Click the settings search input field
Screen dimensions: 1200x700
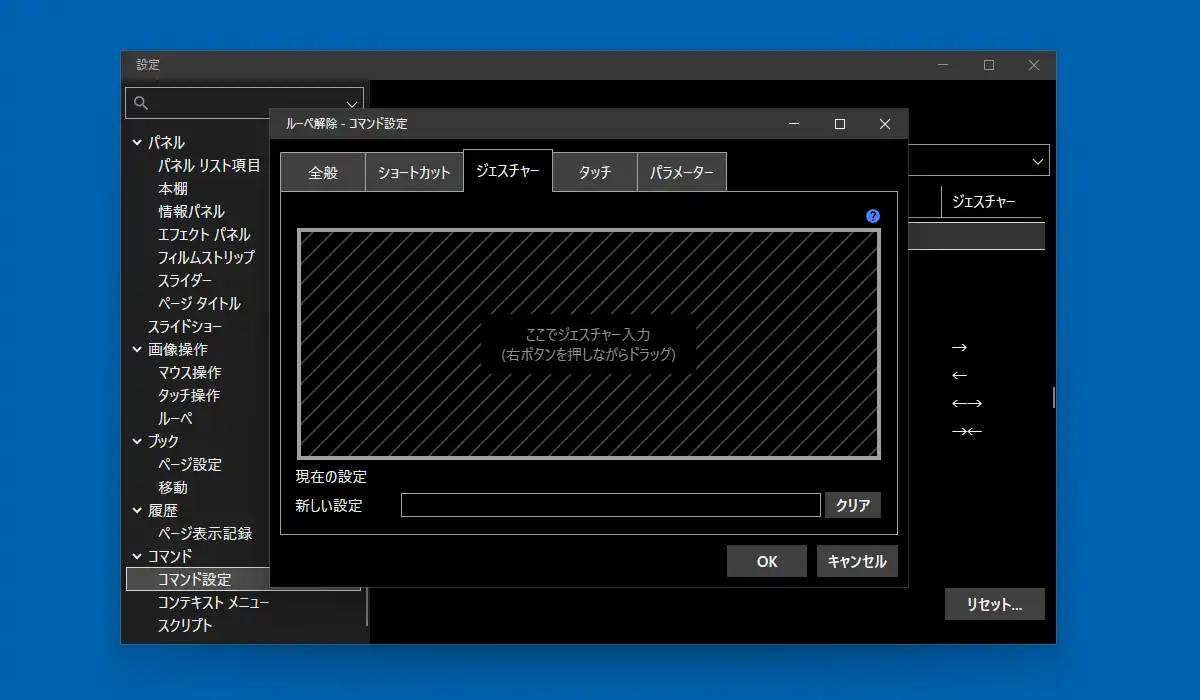pos(245,103)
